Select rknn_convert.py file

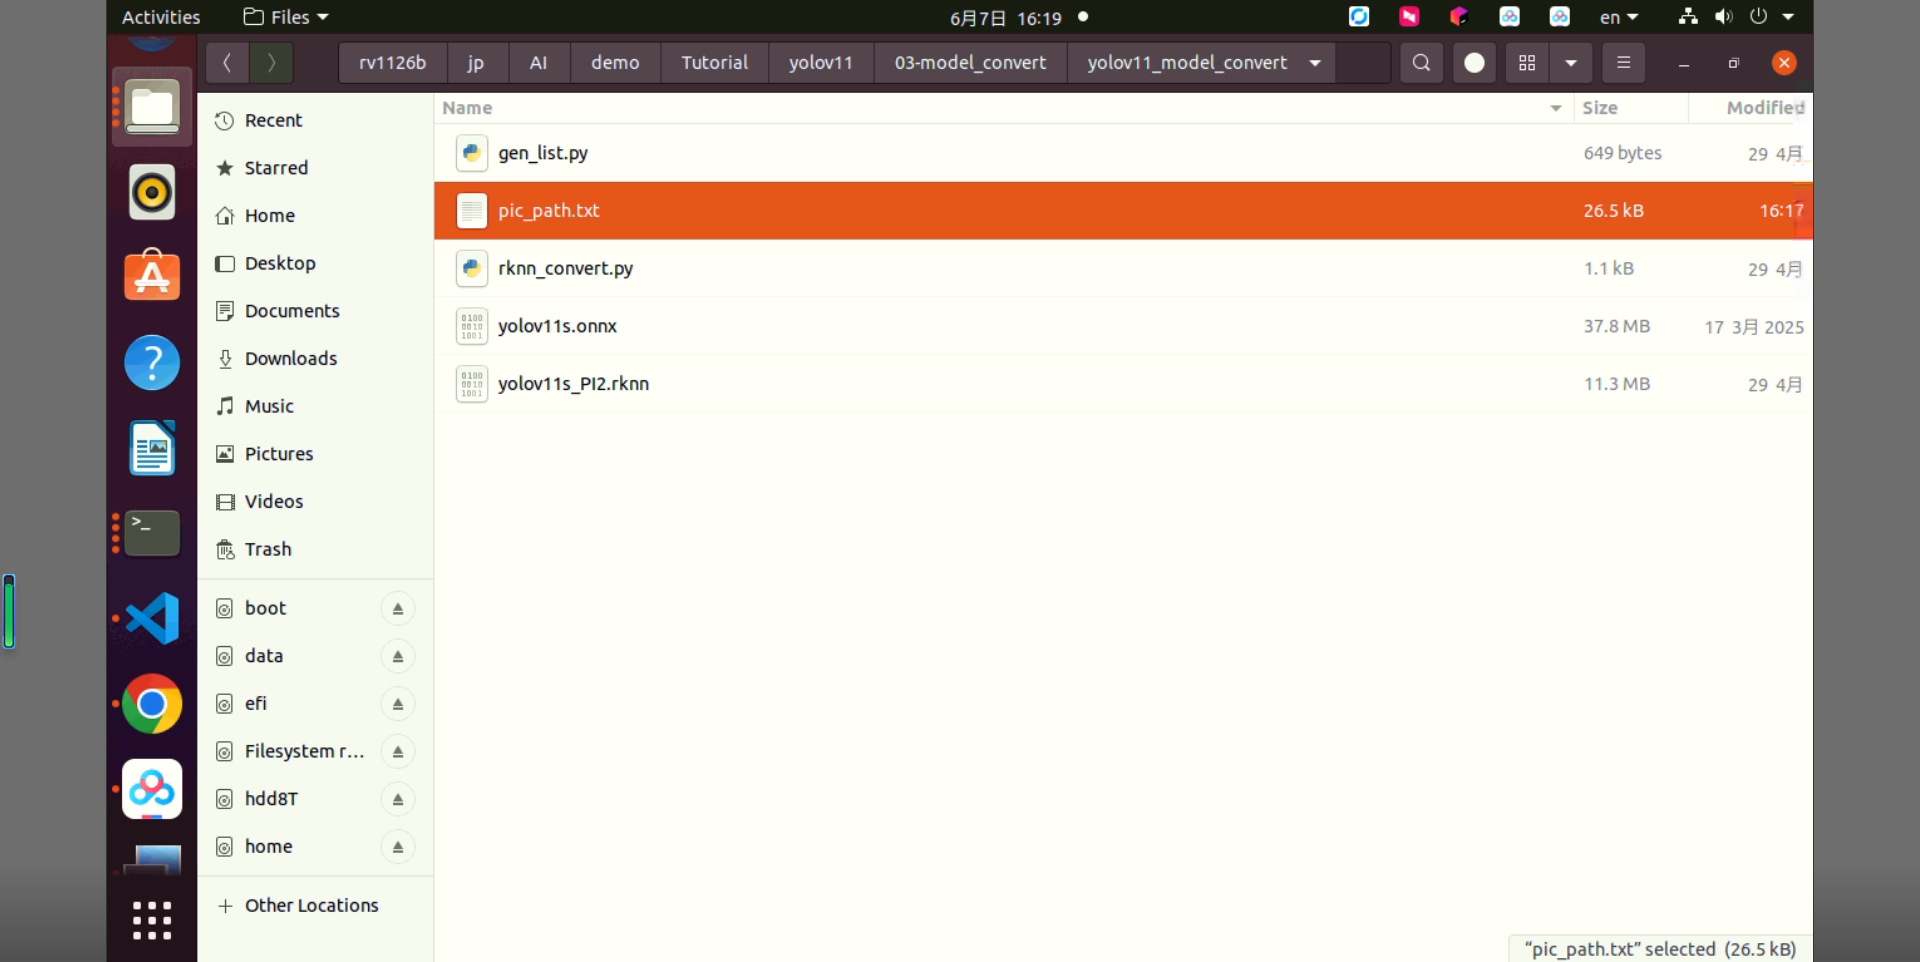(x=1123, y=269)
